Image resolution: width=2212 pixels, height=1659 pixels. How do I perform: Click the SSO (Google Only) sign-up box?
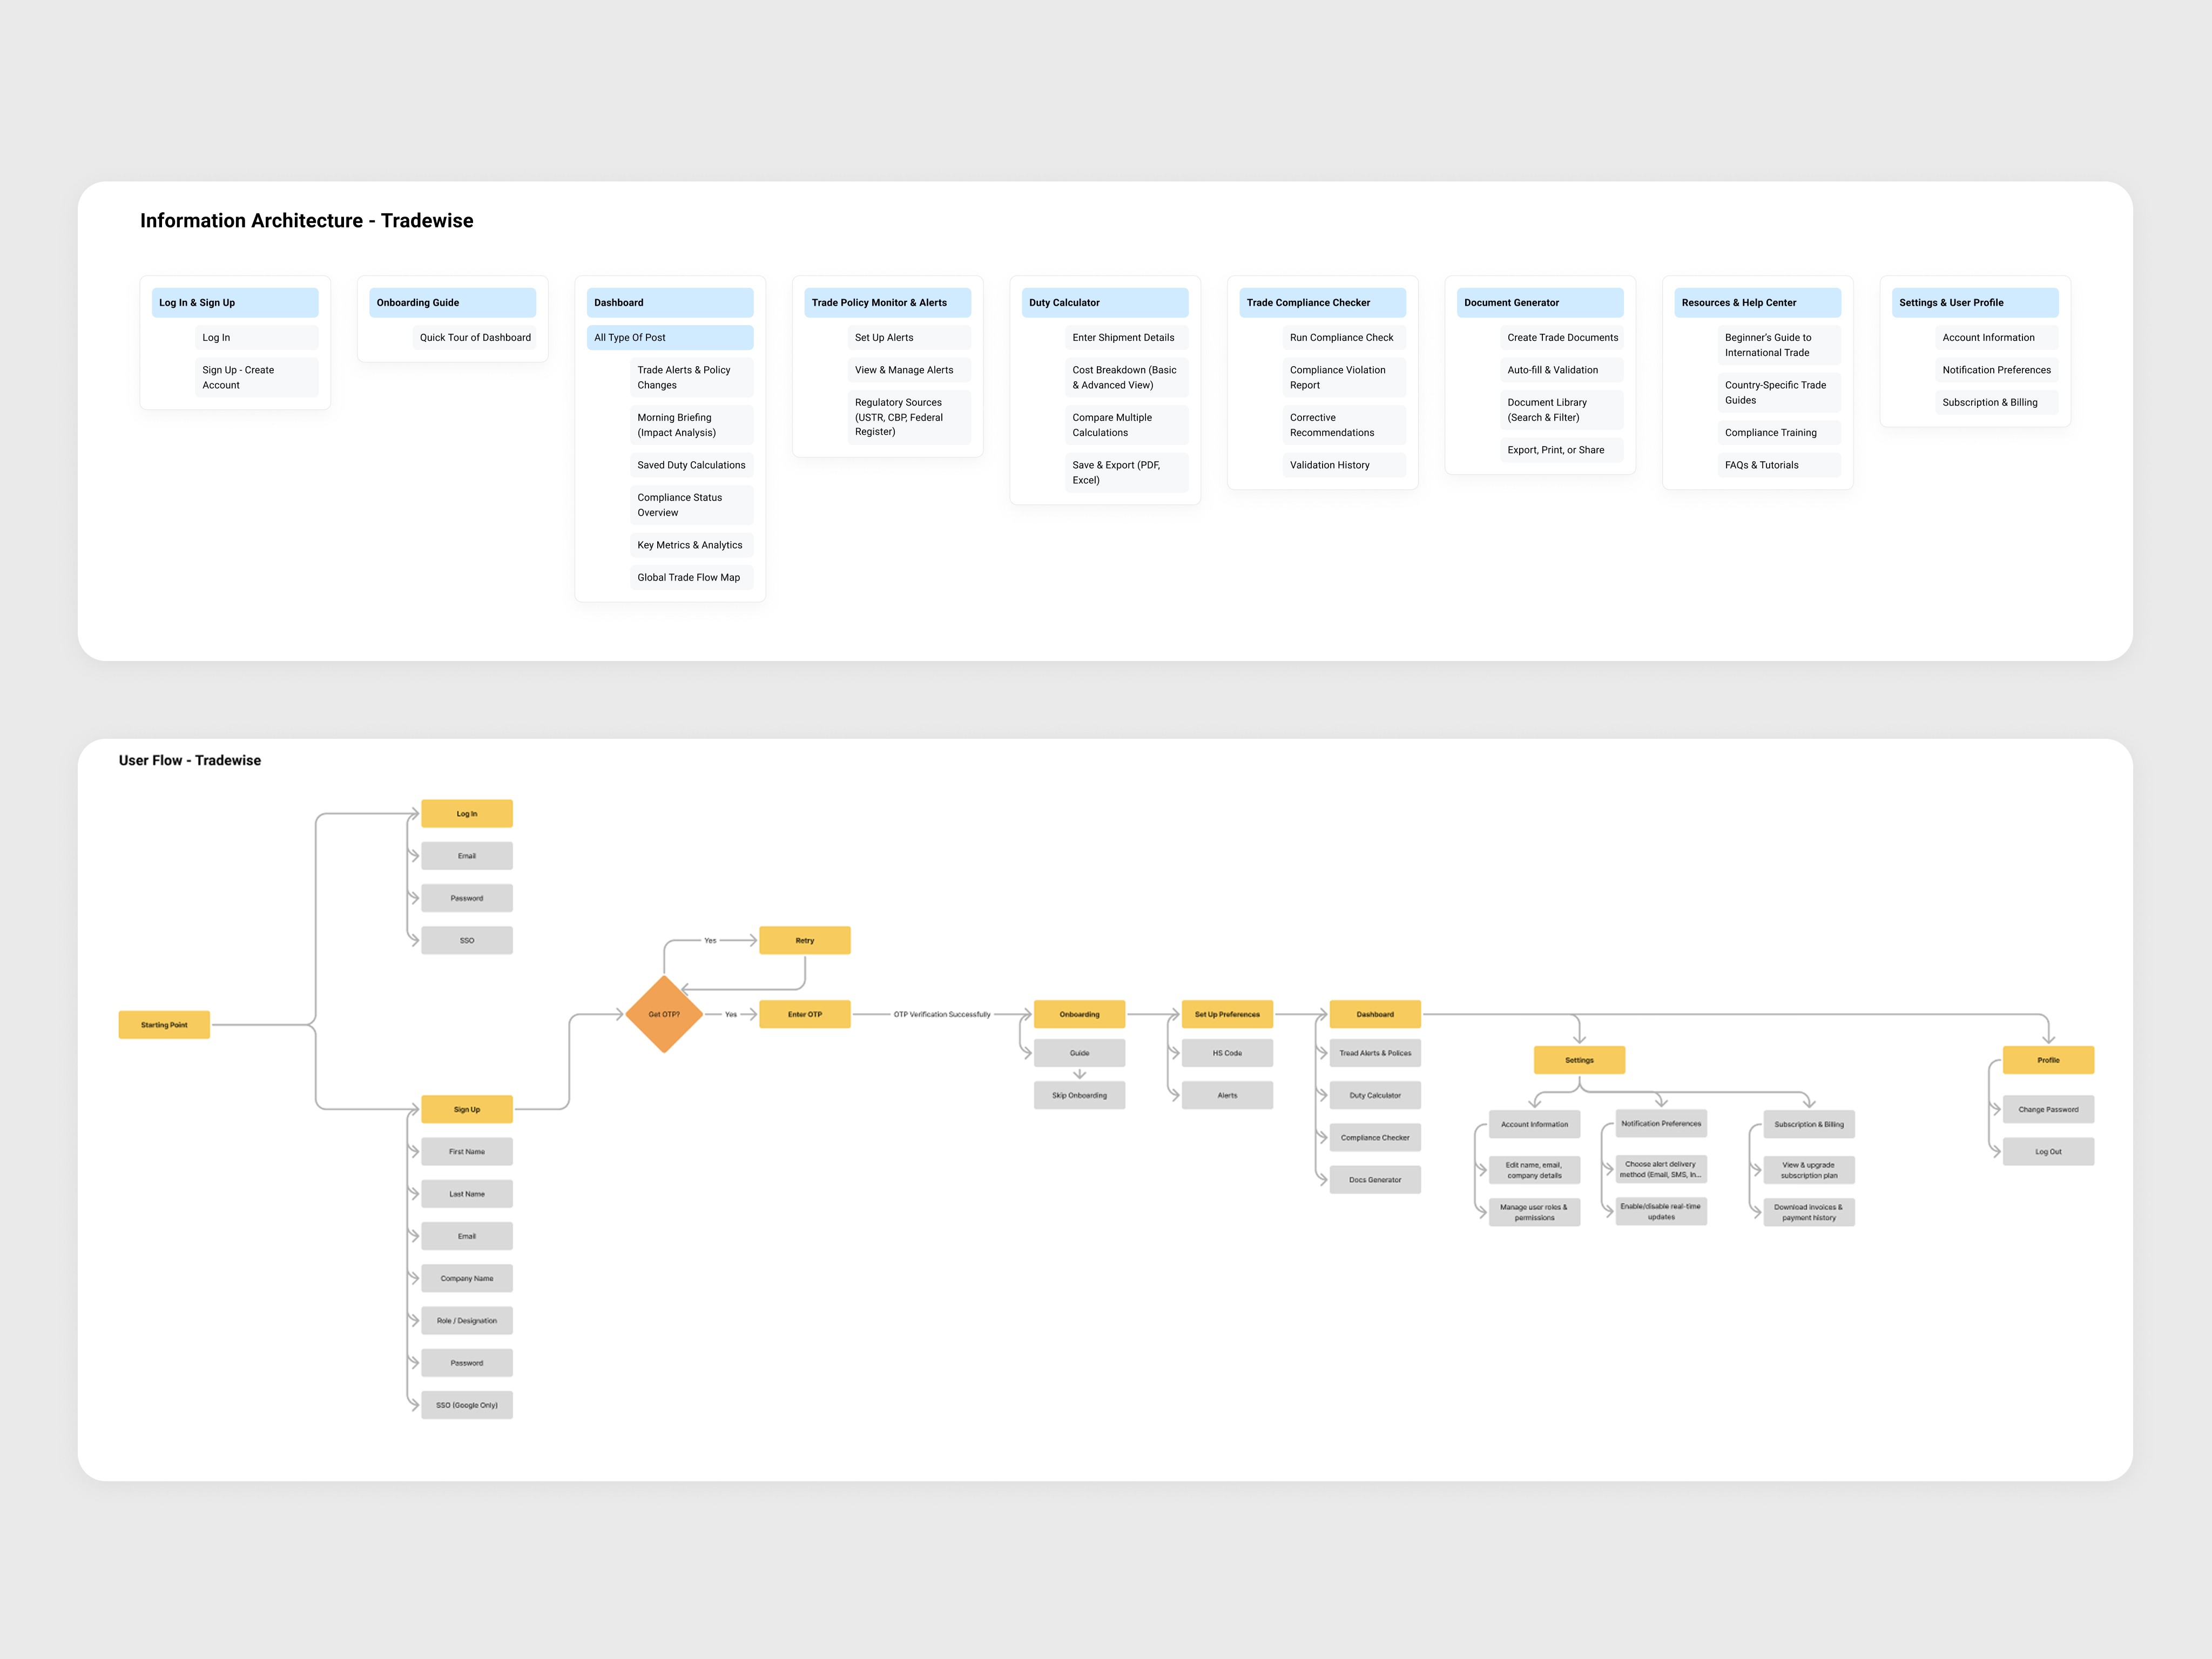[x=466, y=1405]
